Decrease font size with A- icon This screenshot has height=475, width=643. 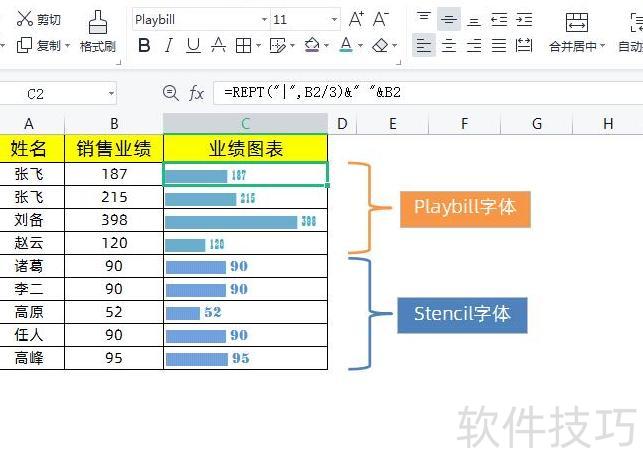pos(381,19)
